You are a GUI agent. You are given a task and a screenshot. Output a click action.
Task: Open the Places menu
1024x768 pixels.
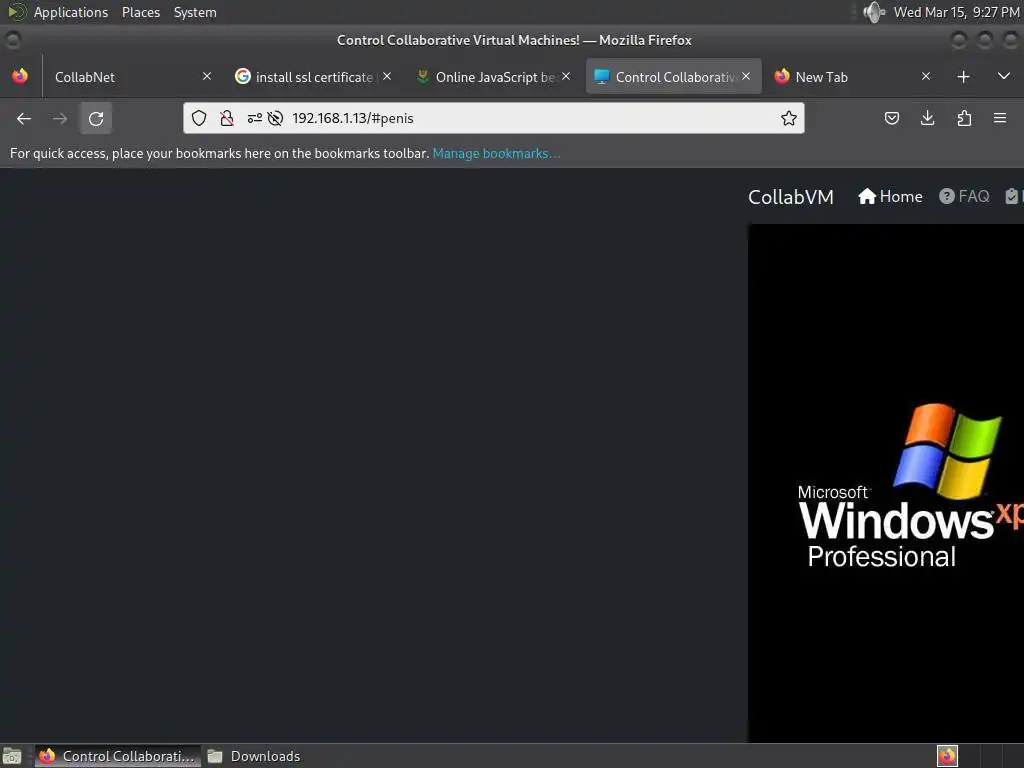pos(141,12)
